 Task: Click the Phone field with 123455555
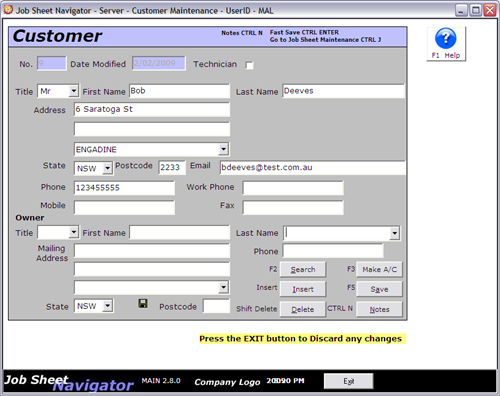point(124,188)
